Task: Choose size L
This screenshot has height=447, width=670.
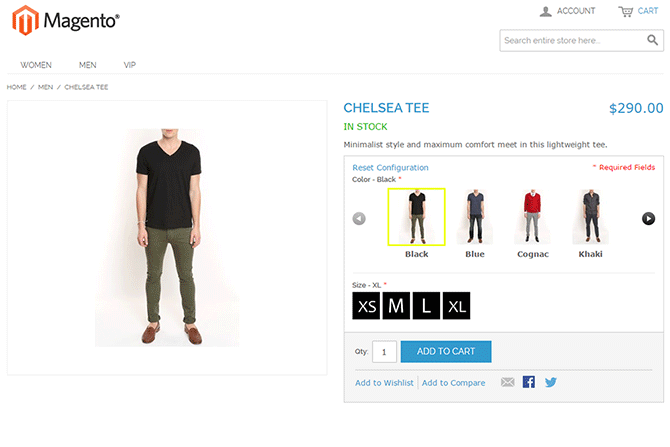Action: coord(426,306)
